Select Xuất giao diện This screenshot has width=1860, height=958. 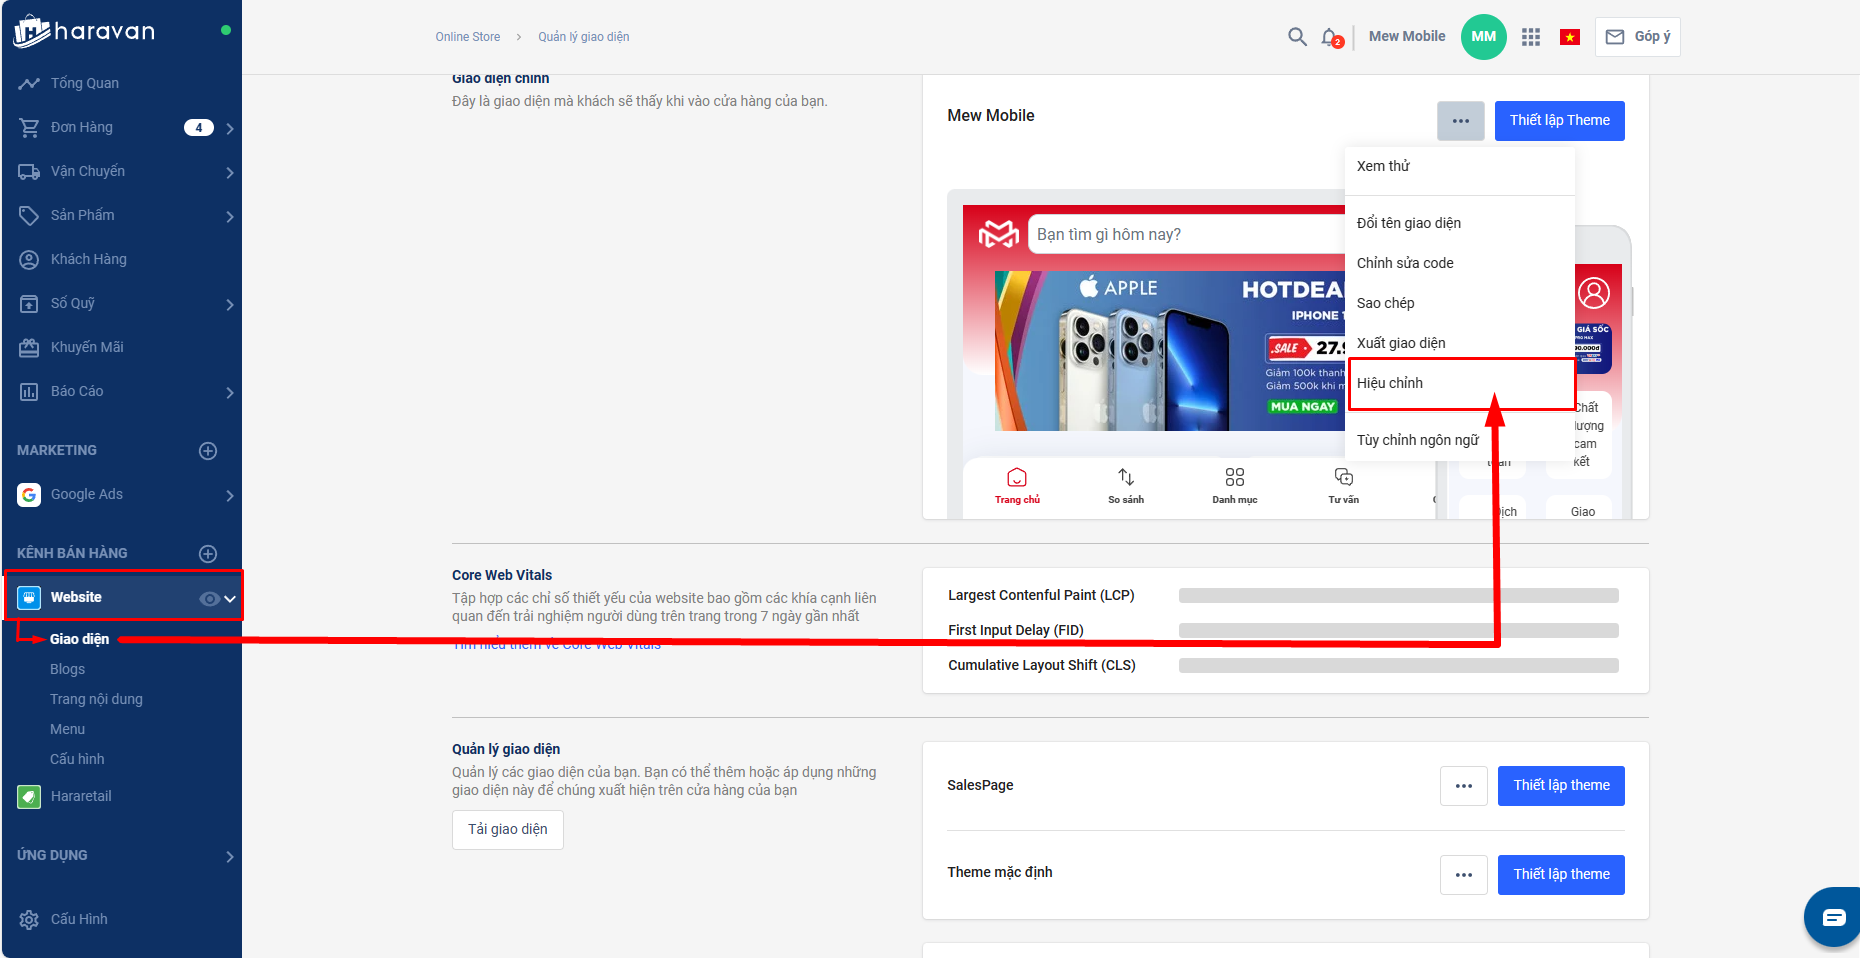tap(1460, 343)
